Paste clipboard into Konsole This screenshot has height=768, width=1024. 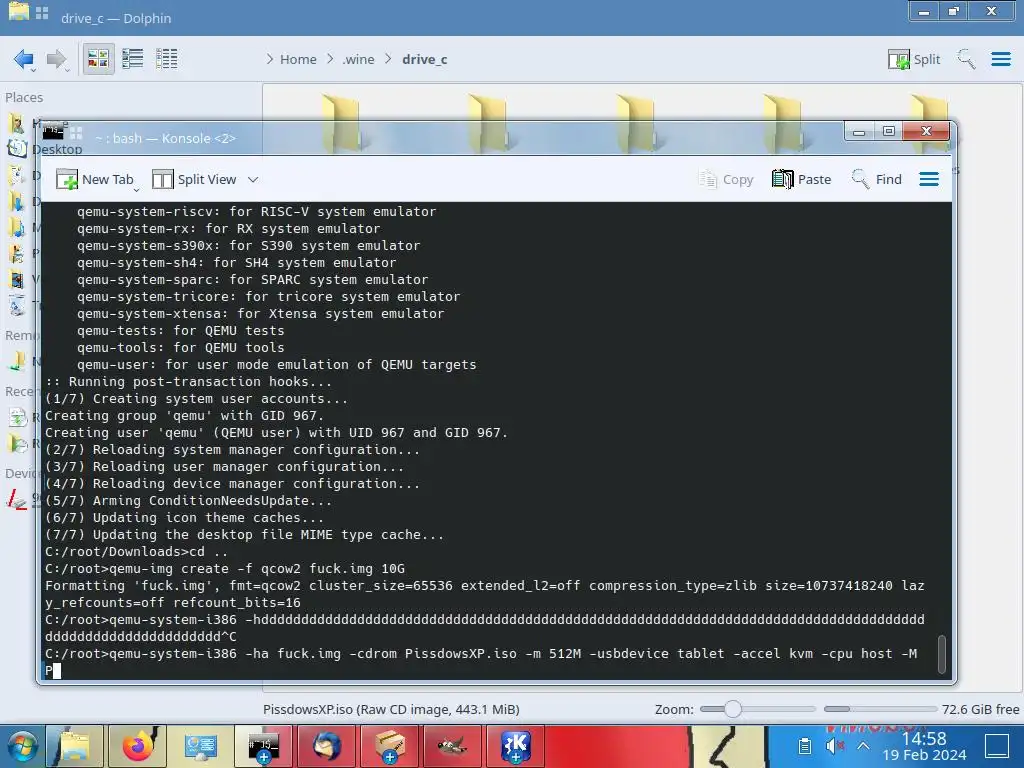pyautogui.click(x=801, y=180)
